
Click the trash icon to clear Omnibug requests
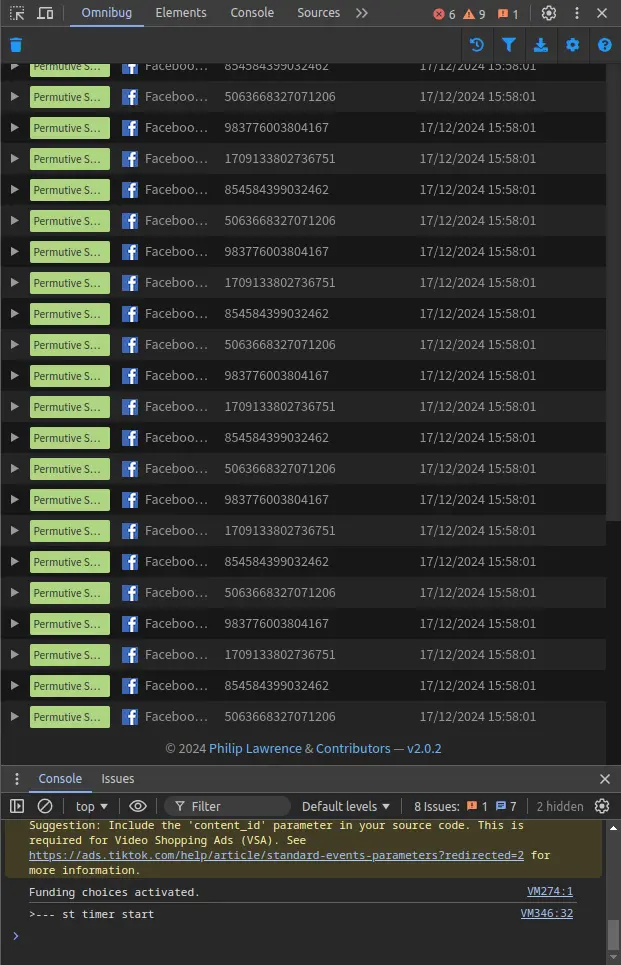click(x=16, y=45)
